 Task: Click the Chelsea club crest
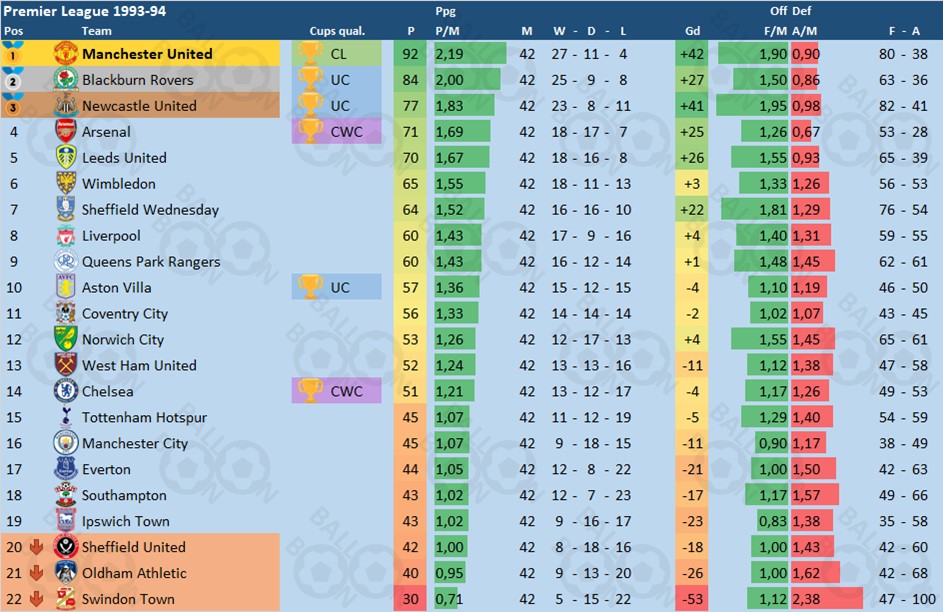(66, 391)
